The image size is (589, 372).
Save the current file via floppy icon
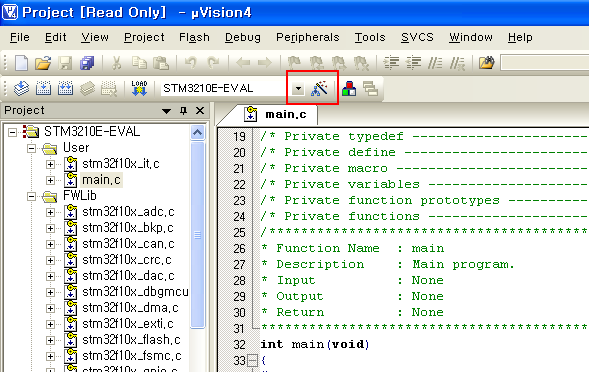65,63
